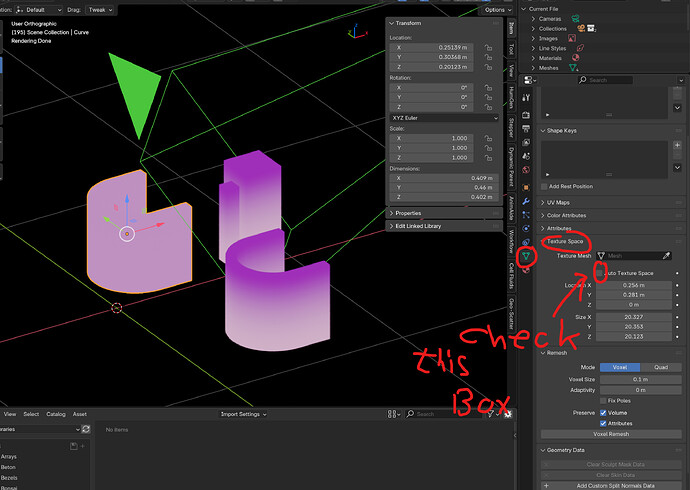
Task: Click the Texture Space Size X 20.327 field
Action: (634, 317)
